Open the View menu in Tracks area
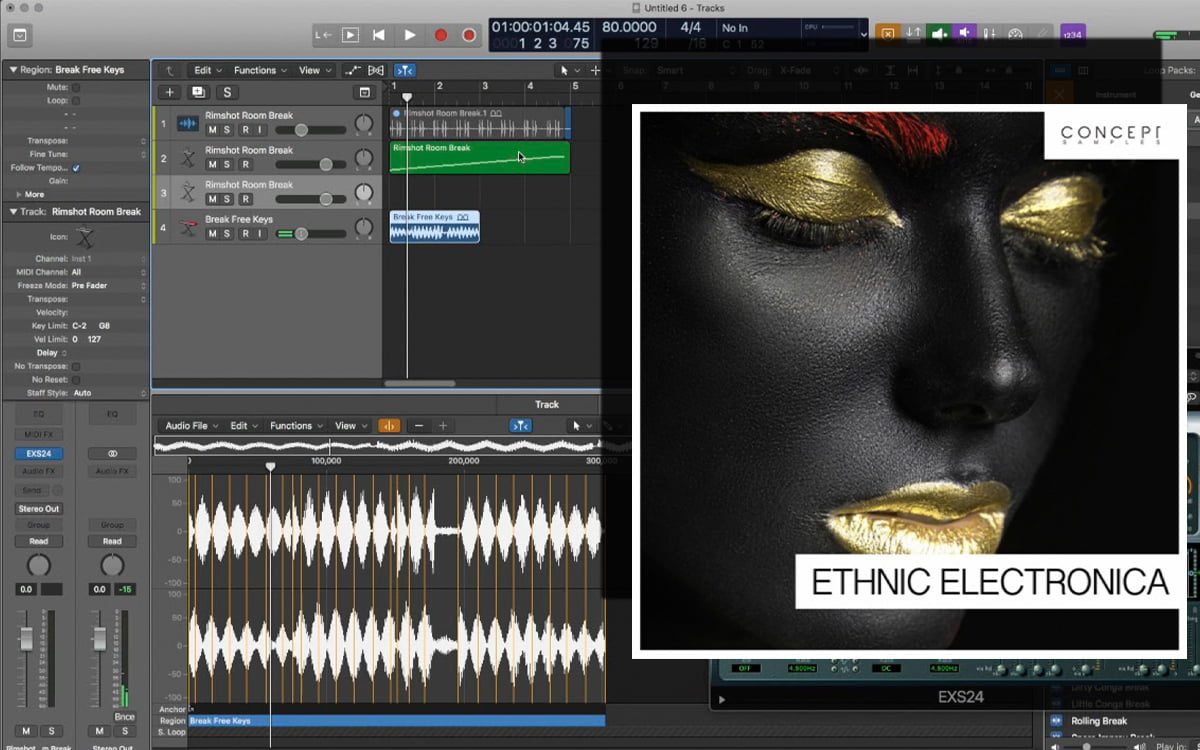 click(314, 70)
